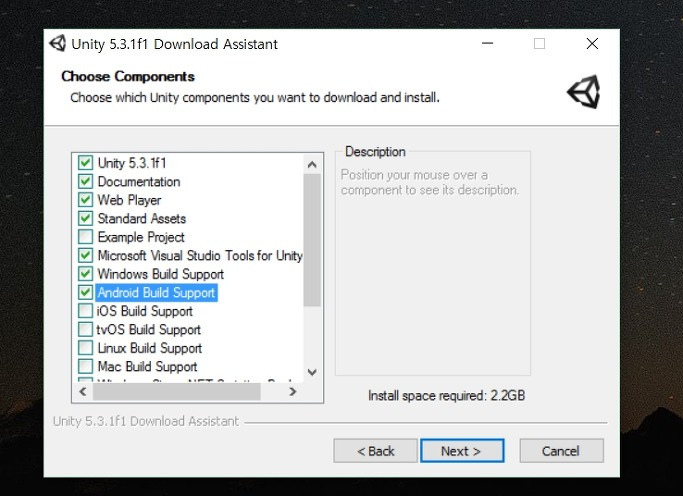Click the horizontal scroll right arrow
This screenshot has width=683, height=496.
pyautogui.click(x=293, y=391)
